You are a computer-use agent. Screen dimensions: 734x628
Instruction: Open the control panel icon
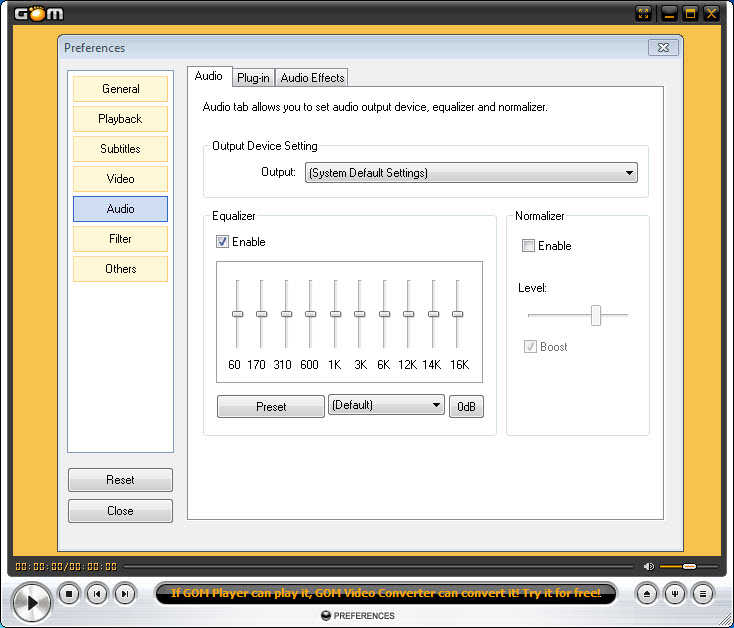click(676, 594)
